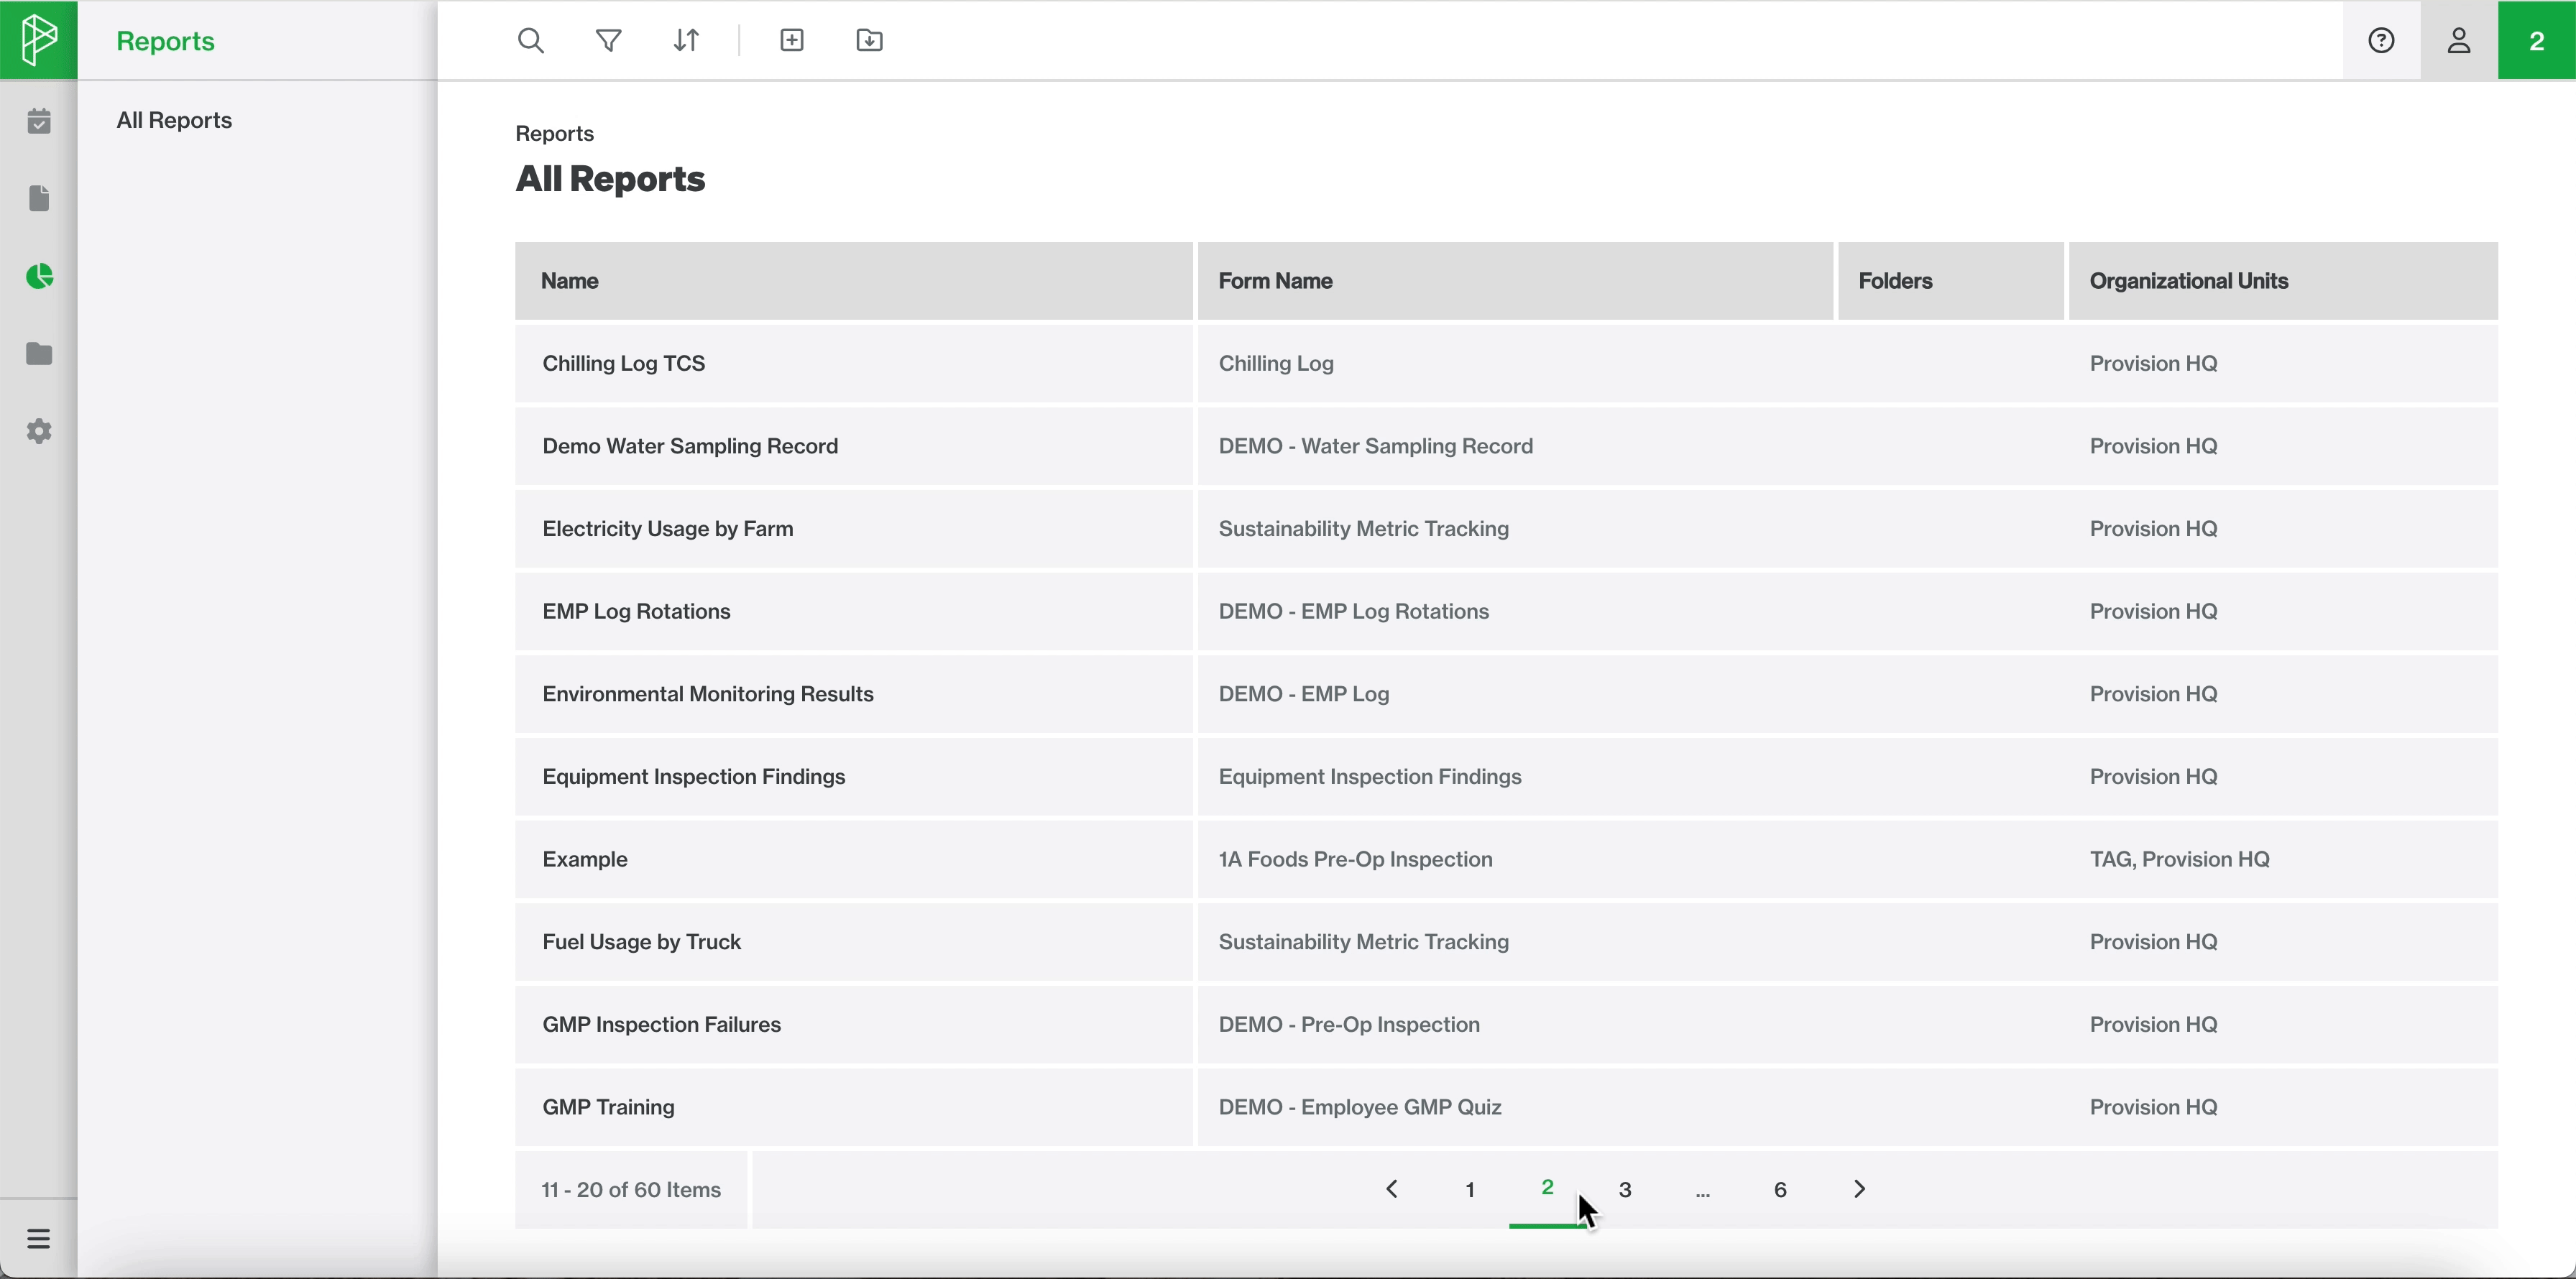2576x1279 pixels.
Task: Open the Electricity Usage by Farm report
Action: 668,530
